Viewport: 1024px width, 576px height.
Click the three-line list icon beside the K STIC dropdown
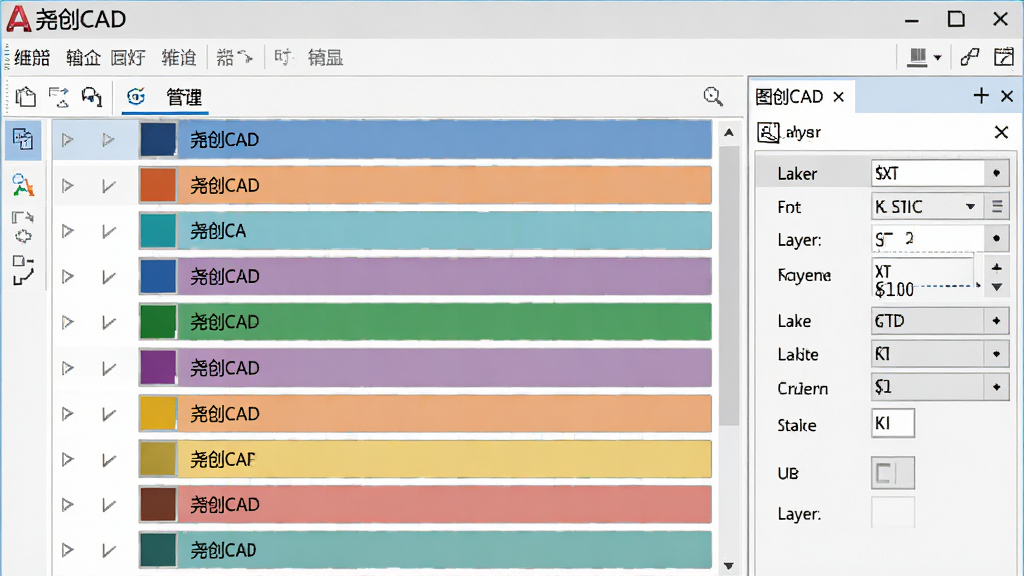pos(997,206)
